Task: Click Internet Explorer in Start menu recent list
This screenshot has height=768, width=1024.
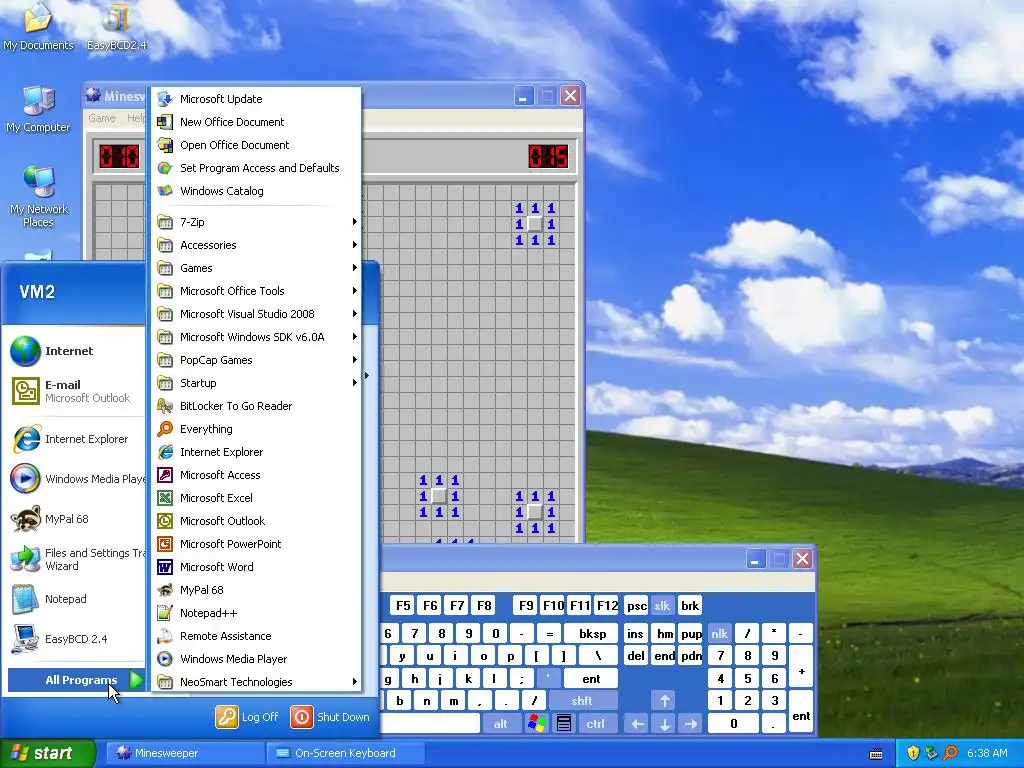Action: (x=76, y=440)
